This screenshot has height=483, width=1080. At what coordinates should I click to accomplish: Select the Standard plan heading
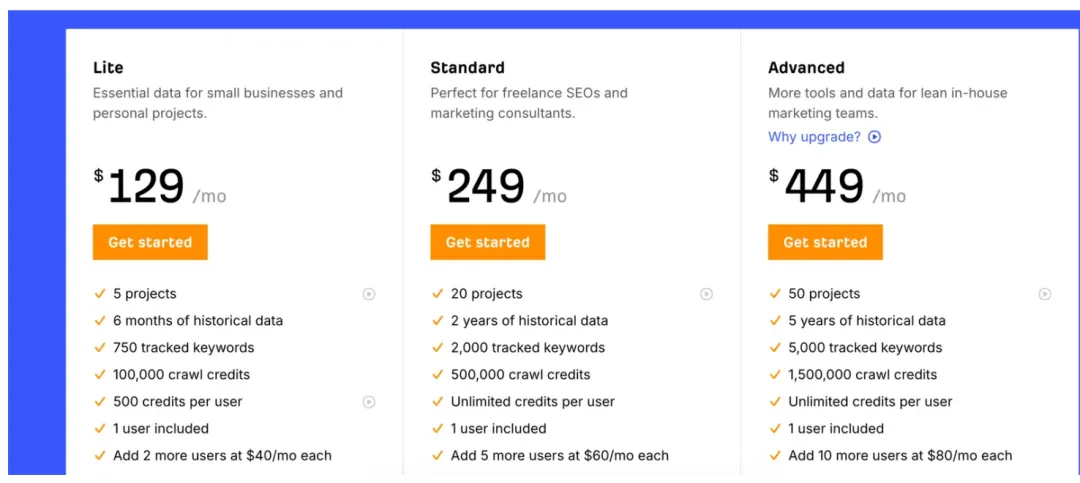point(467,68)
